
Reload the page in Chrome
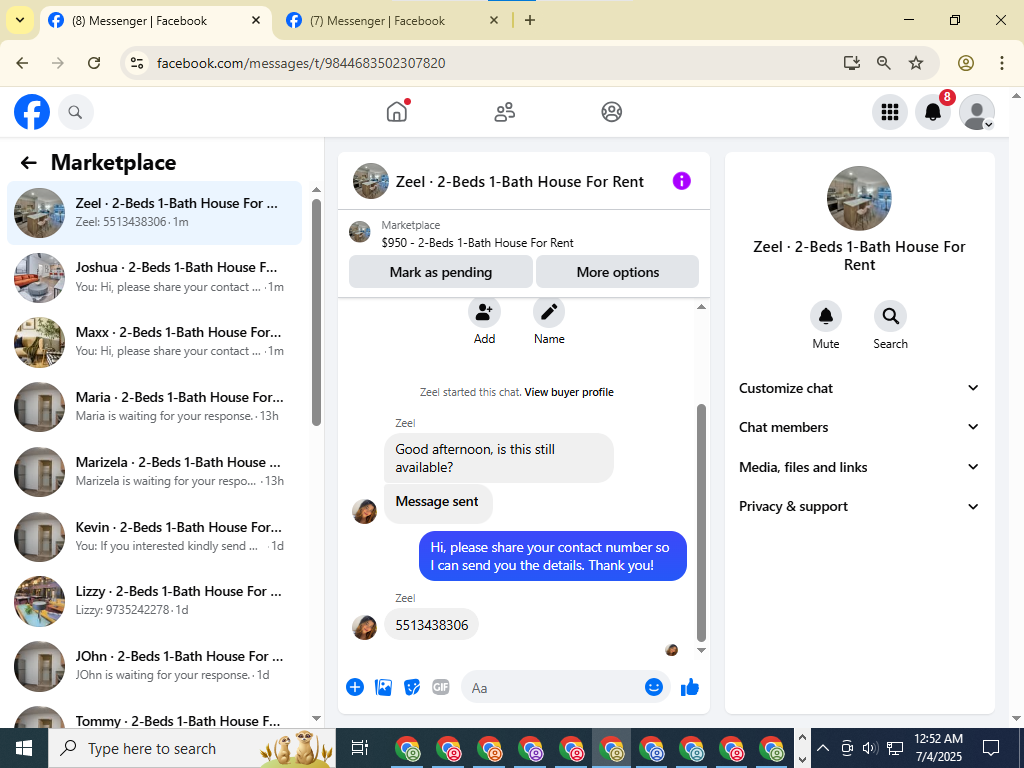point(94,63)
